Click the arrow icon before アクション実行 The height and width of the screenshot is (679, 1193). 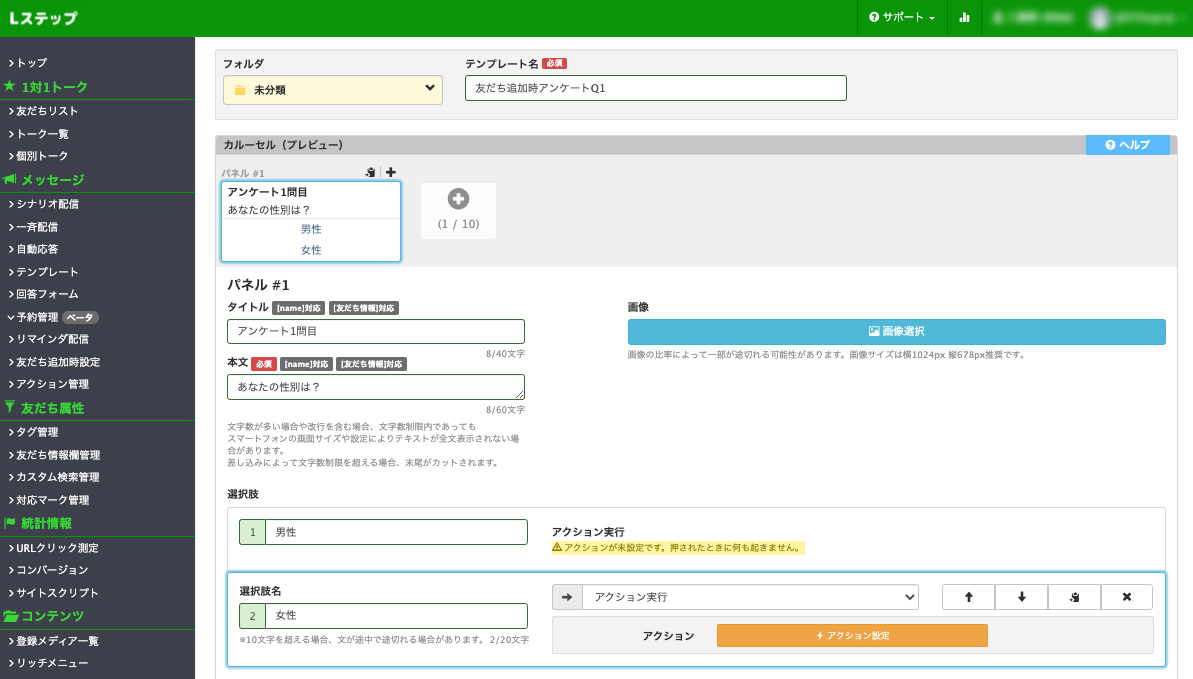(x=566, y=596)
